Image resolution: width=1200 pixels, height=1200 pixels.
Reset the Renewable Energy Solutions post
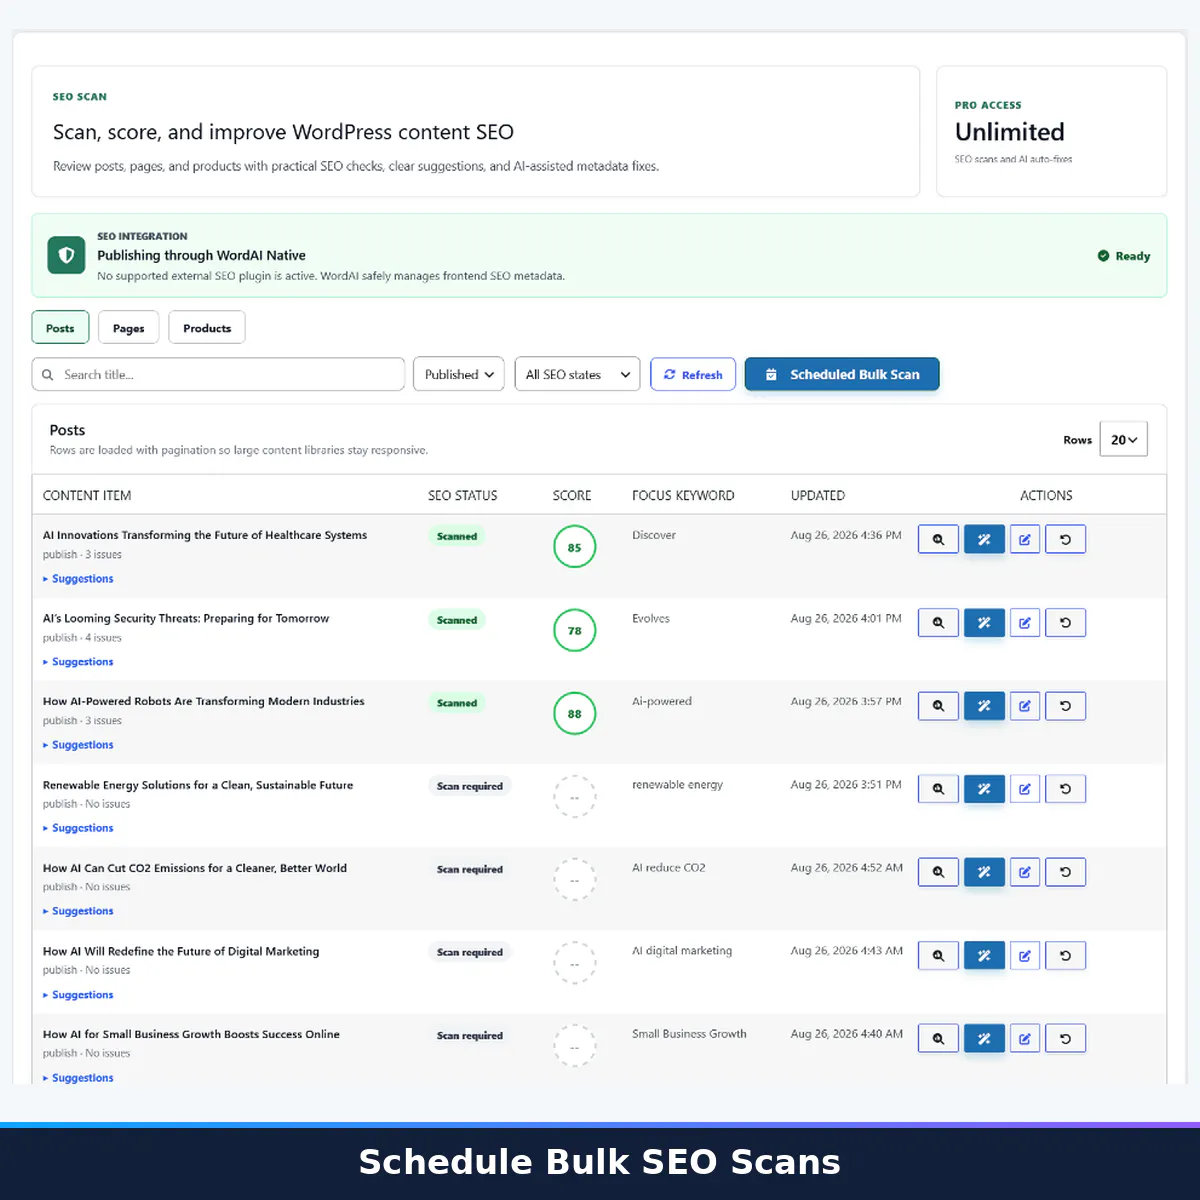(x=1065, y=789)
